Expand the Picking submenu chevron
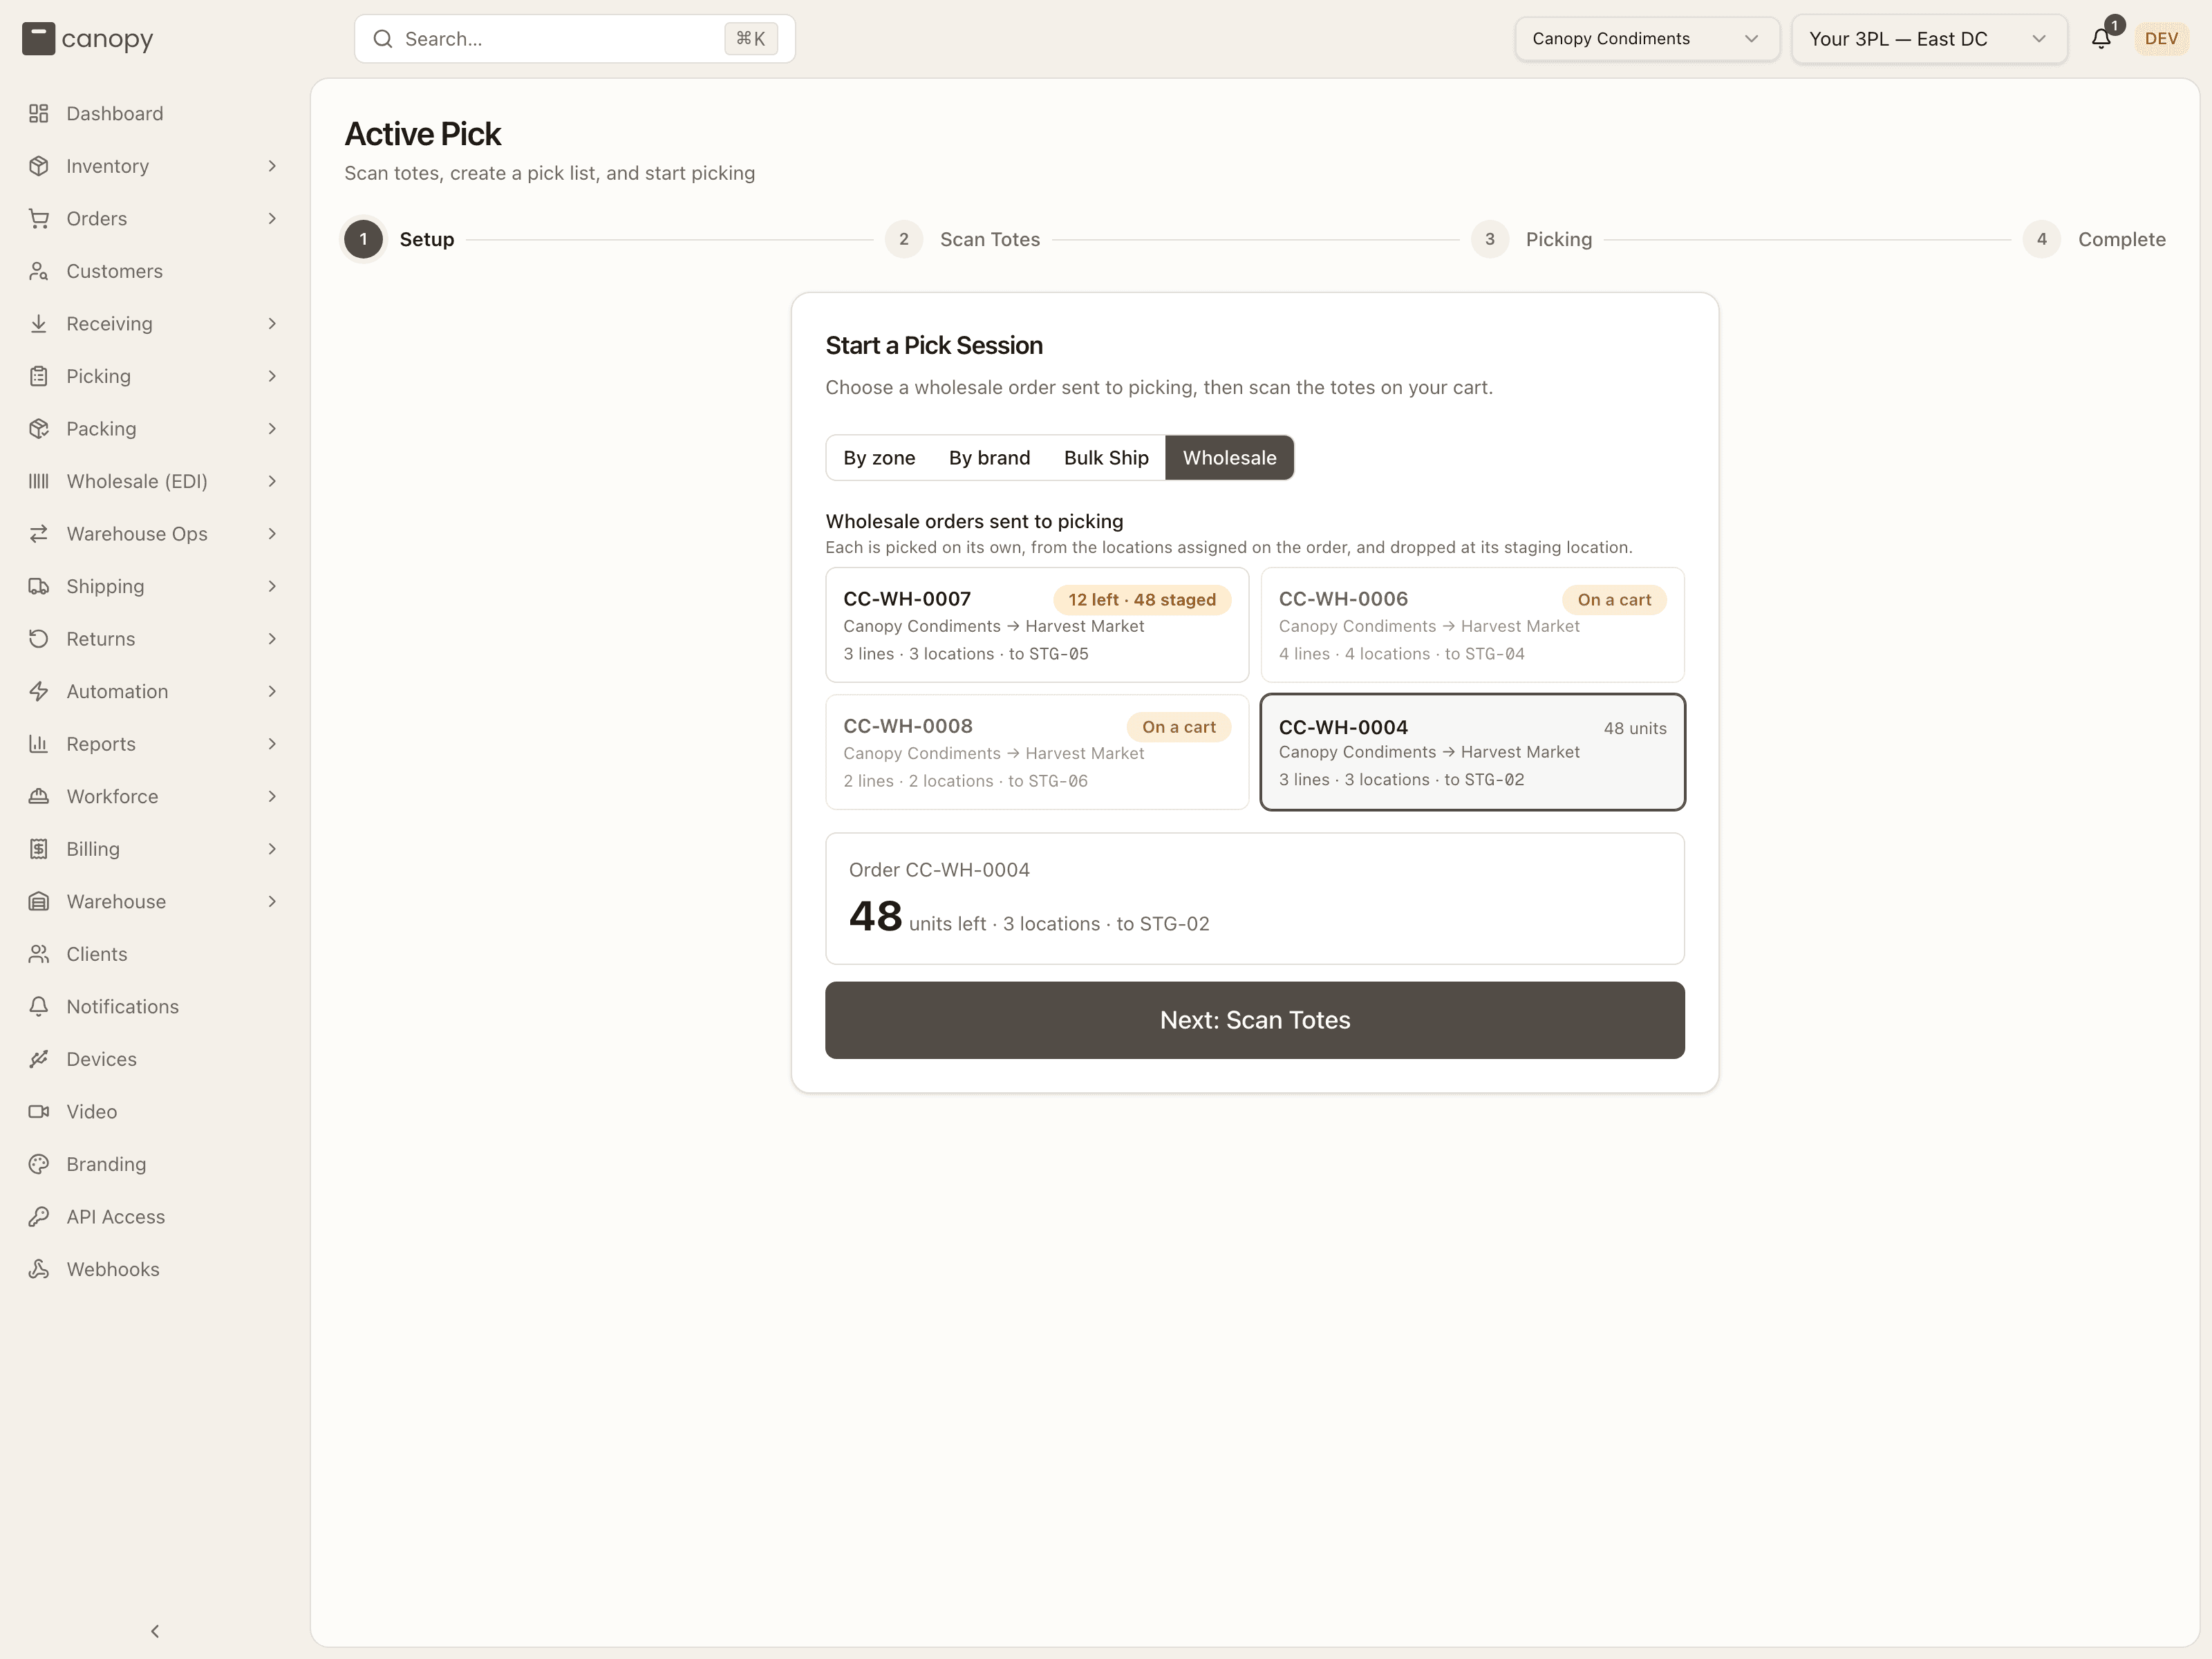2212x1659 pixels. [272, 376]
